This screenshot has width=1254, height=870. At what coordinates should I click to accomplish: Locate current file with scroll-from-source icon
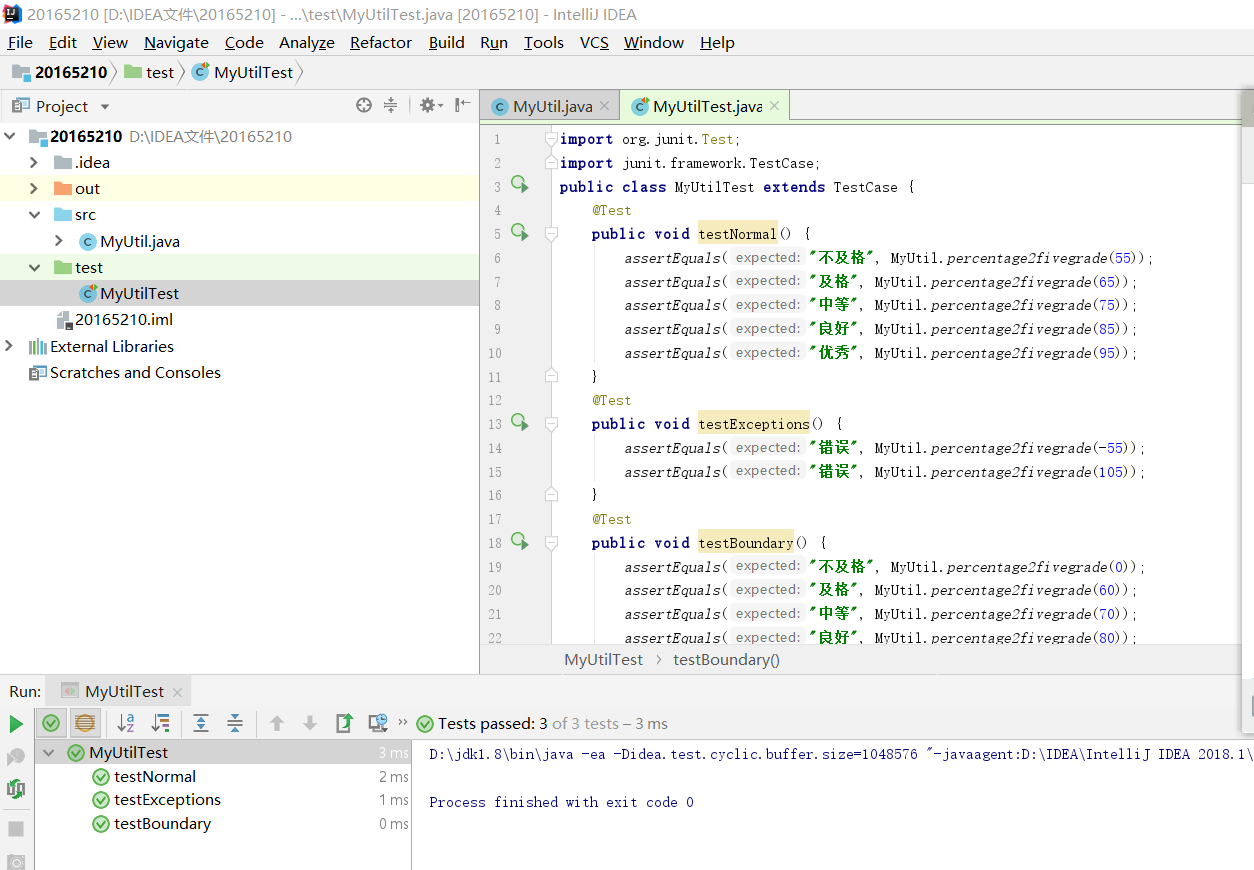(x=364, y=105)
